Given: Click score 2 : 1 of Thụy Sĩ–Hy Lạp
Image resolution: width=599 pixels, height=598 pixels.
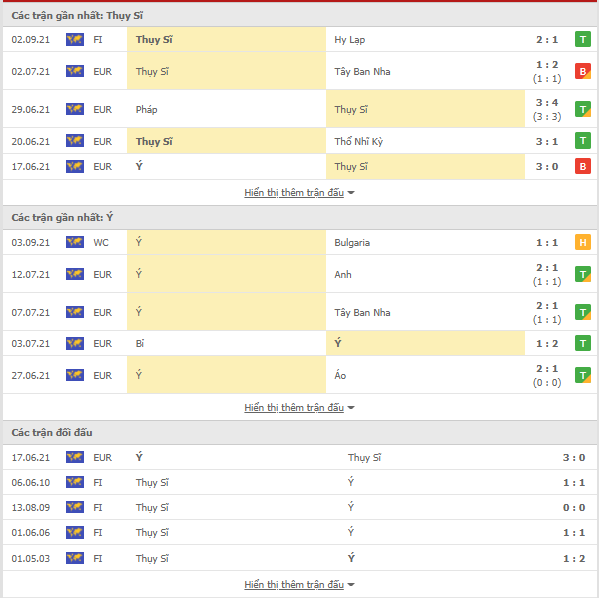Looking at the screenshot, I should click(x=547, y=39).
